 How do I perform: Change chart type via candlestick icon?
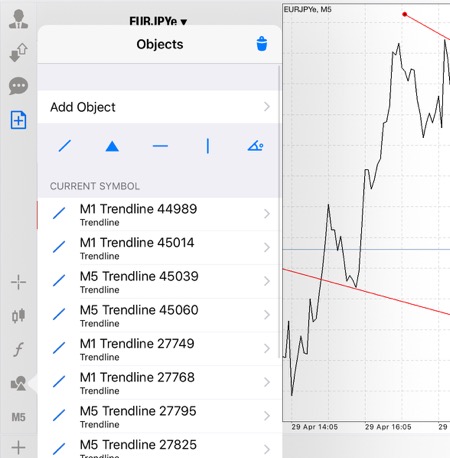(x=18, y=315)
